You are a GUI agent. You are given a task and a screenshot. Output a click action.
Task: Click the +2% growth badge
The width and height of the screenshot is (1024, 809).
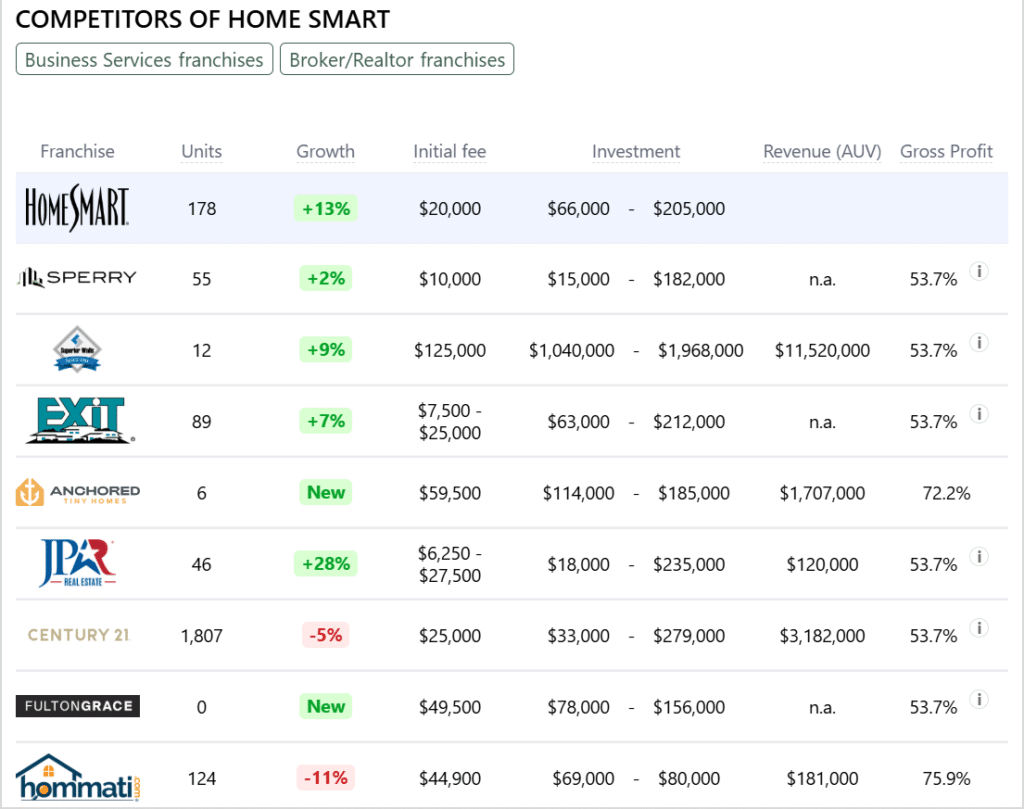click(325, 278)
